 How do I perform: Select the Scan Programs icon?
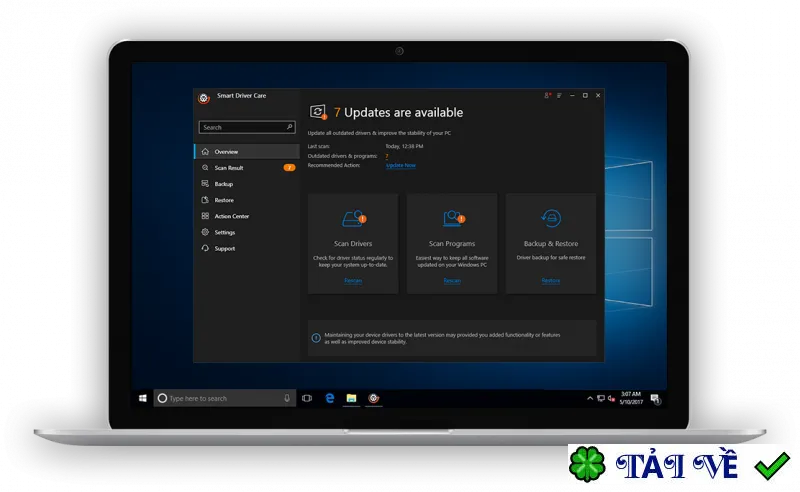point(454,218)
